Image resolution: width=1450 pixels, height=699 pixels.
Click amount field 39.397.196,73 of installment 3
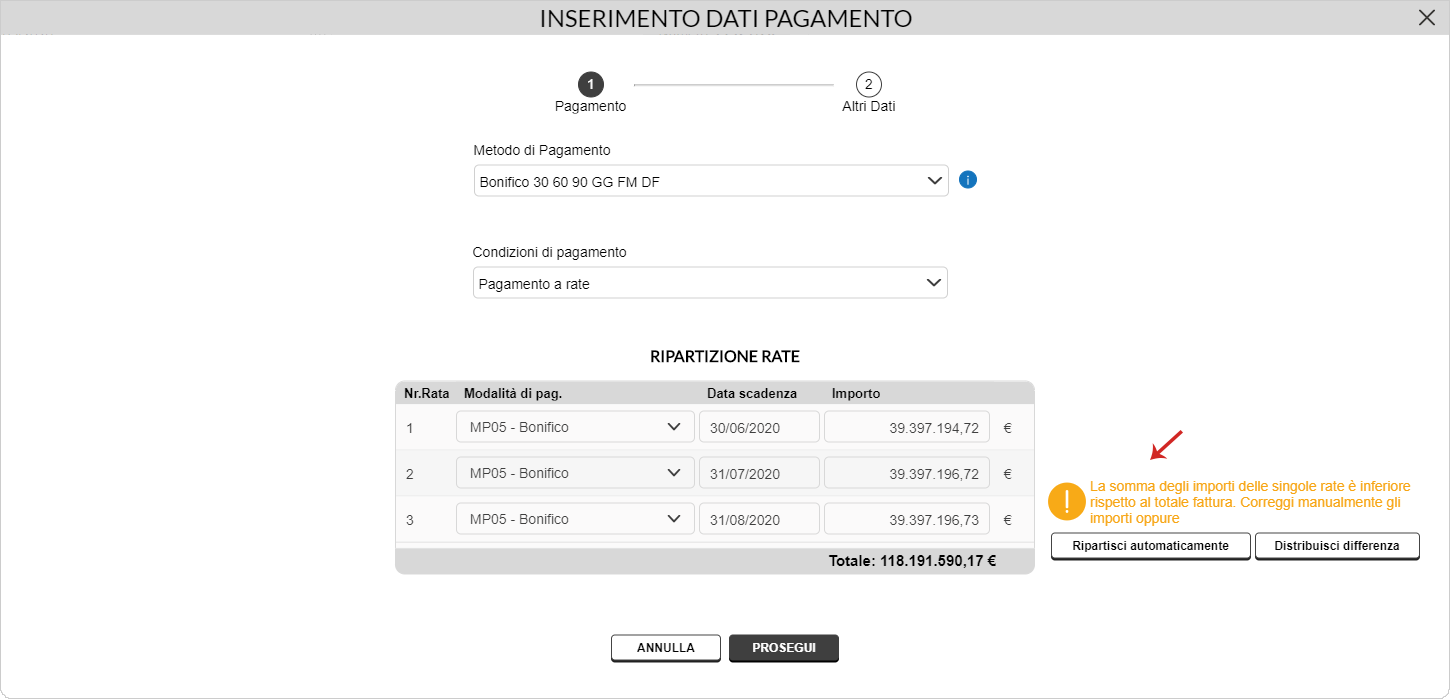coord(907,519)
